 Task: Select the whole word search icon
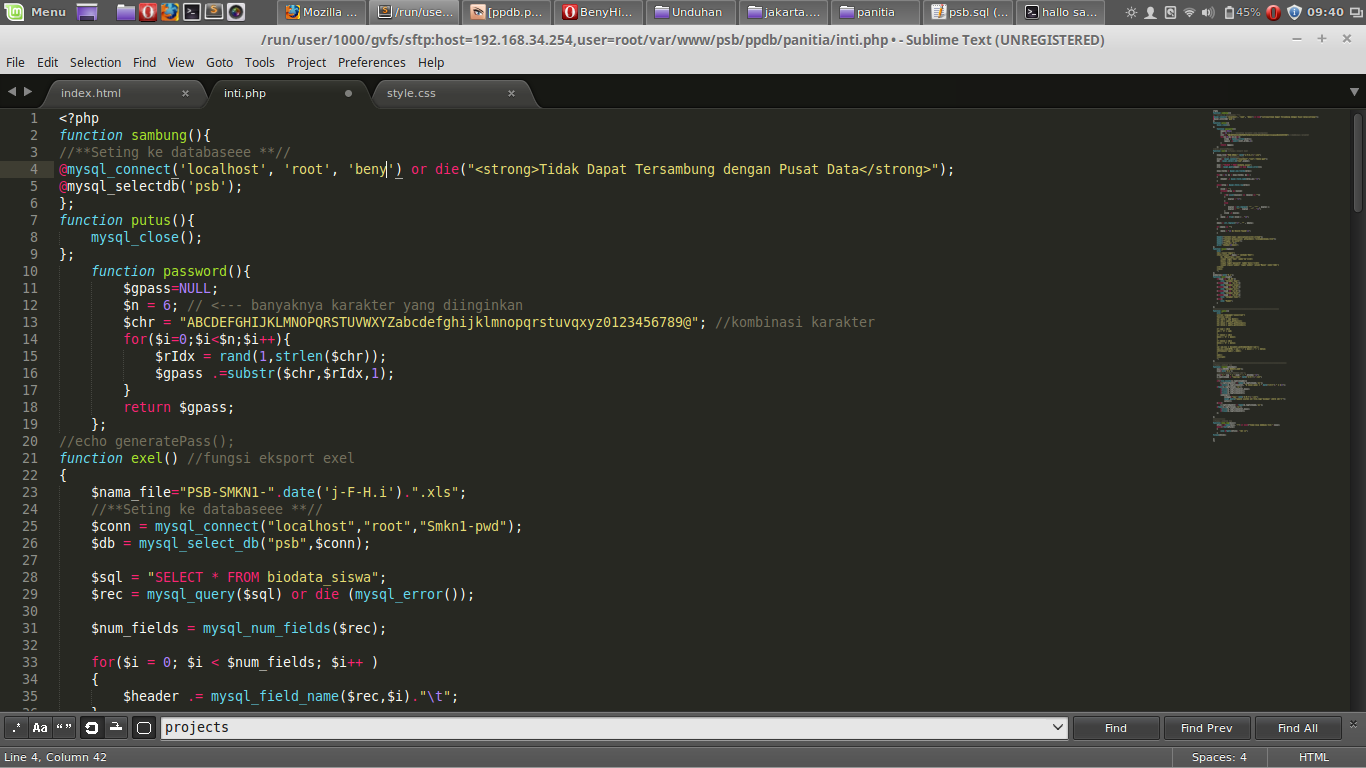click(64, 728)
